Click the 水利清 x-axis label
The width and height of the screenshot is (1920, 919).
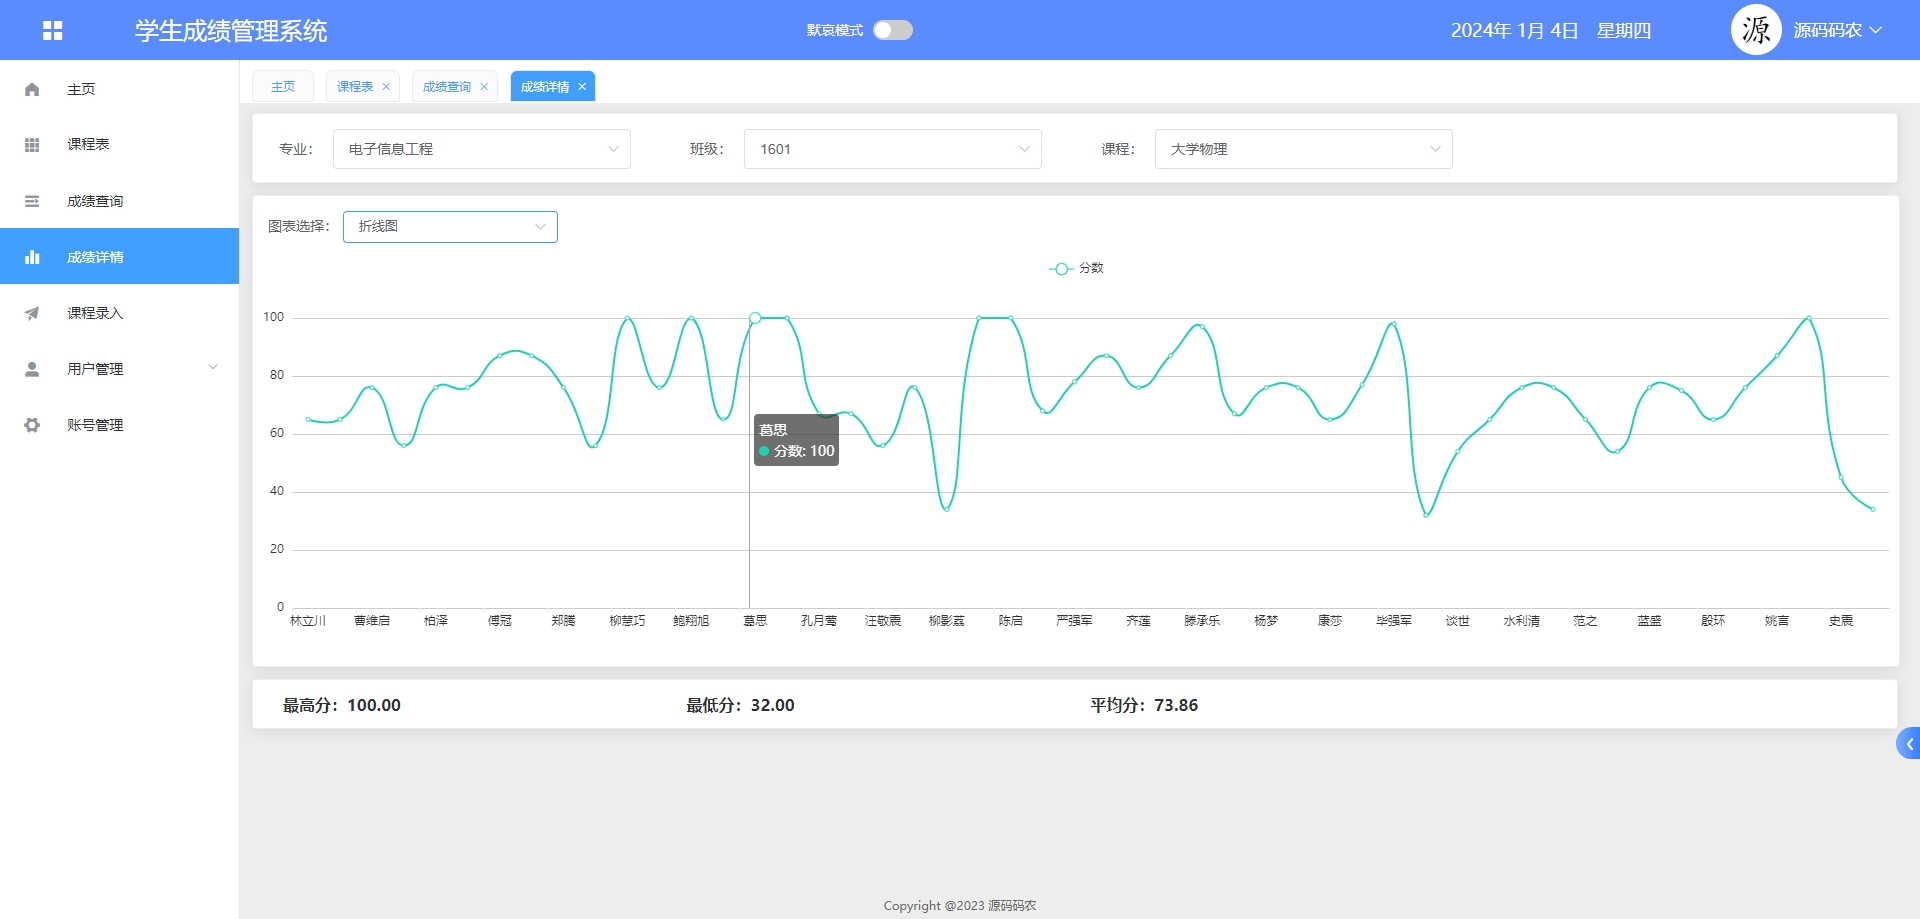tap(1522, 621)
